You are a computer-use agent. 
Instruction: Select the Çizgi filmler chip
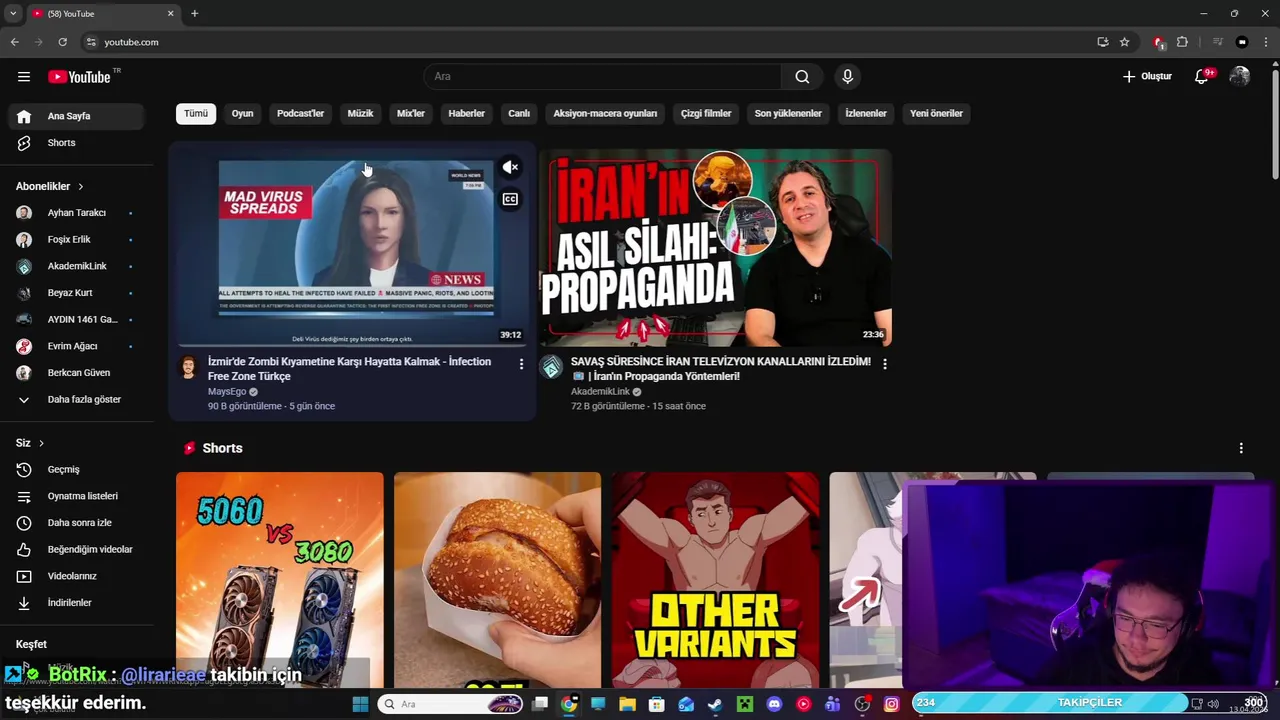706,113
